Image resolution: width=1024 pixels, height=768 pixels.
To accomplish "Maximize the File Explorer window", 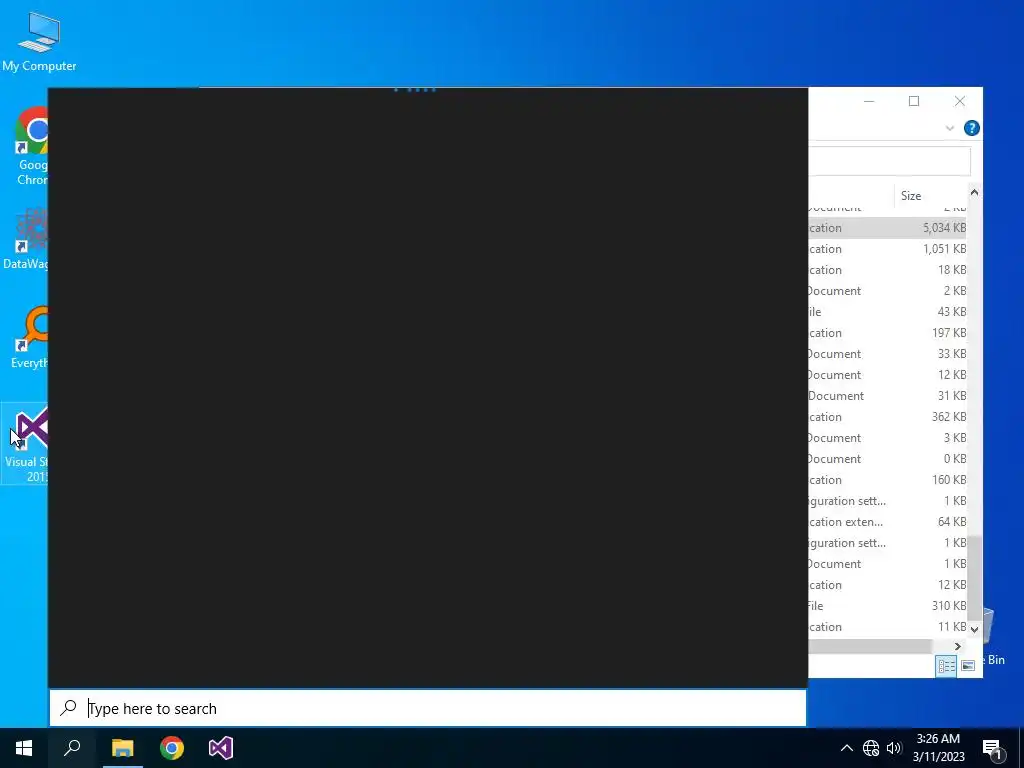I will pos(914,101).
